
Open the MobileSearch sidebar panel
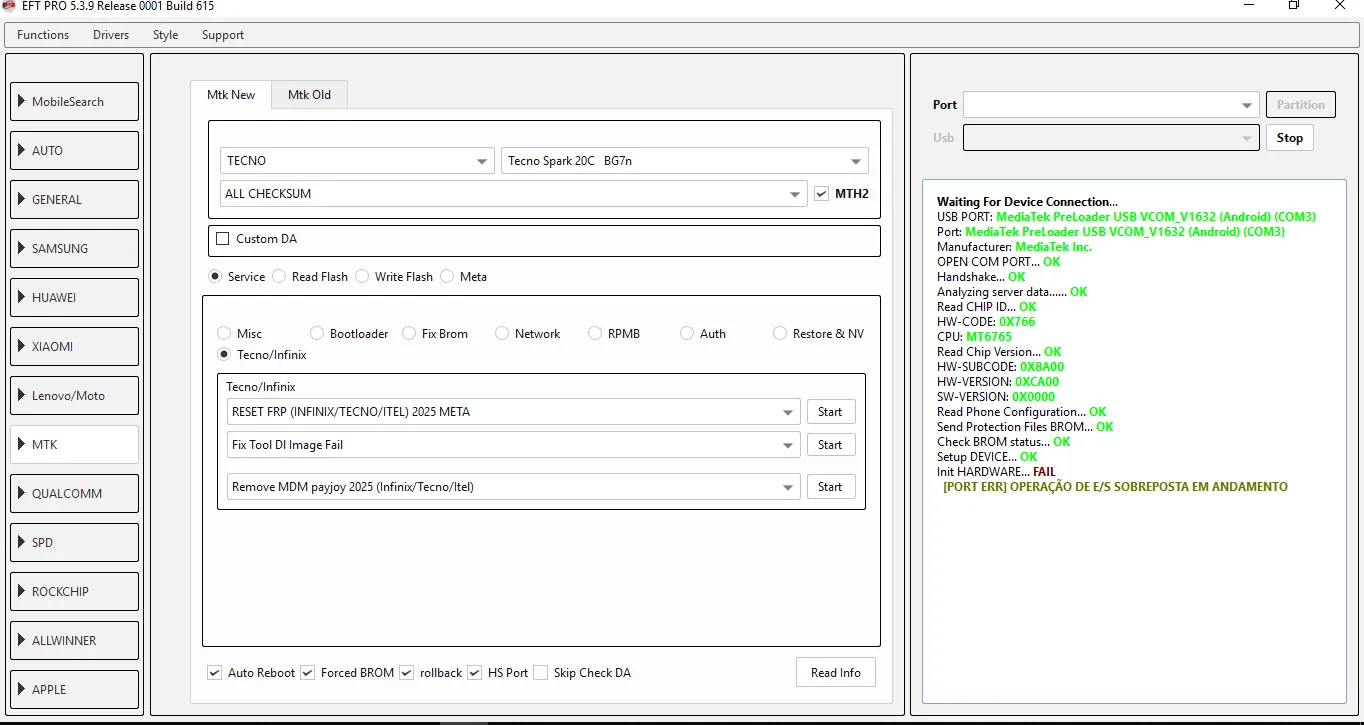click(75, 101)
